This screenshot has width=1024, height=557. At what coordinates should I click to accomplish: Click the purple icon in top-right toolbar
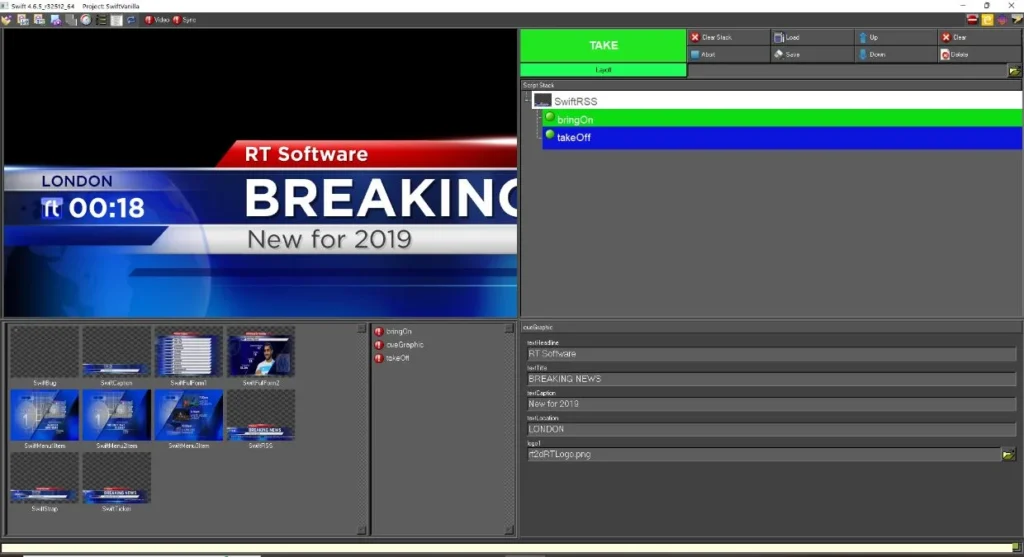point(1002,20)
